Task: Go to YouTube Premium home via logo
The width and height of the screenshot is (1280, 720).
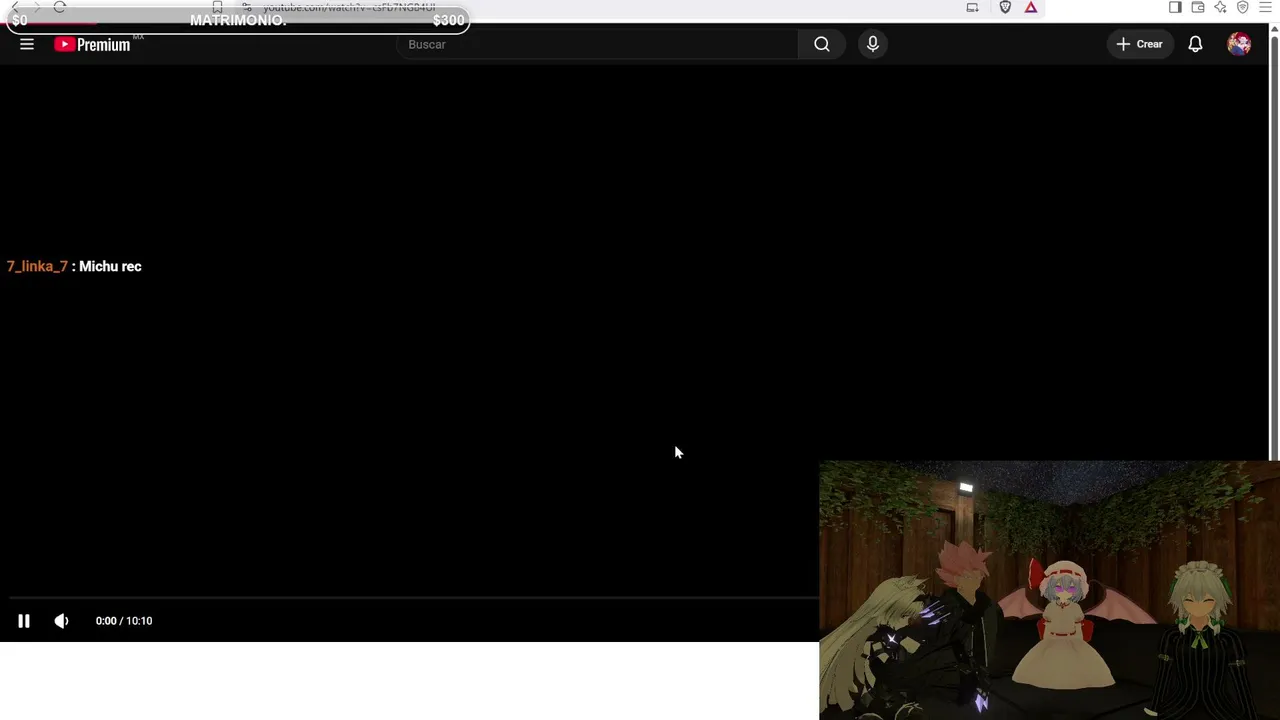Action: point(92,44)
